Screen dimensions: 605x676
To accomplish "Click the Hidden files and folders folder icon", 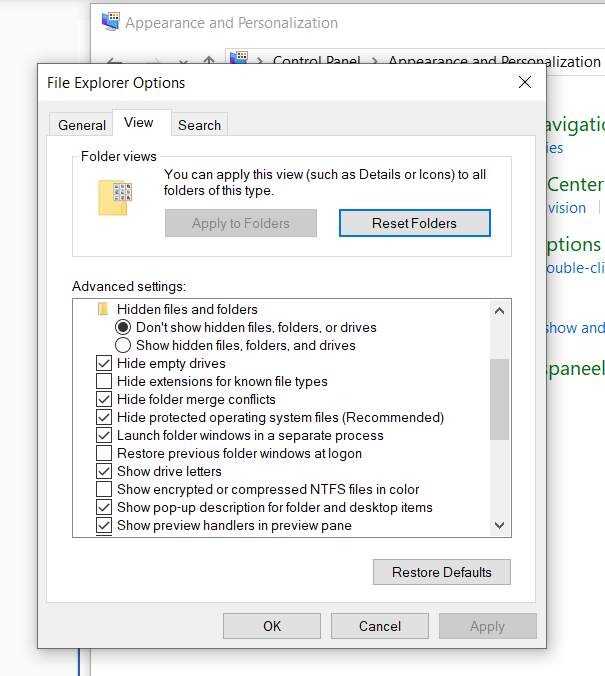I will point(103,309).
